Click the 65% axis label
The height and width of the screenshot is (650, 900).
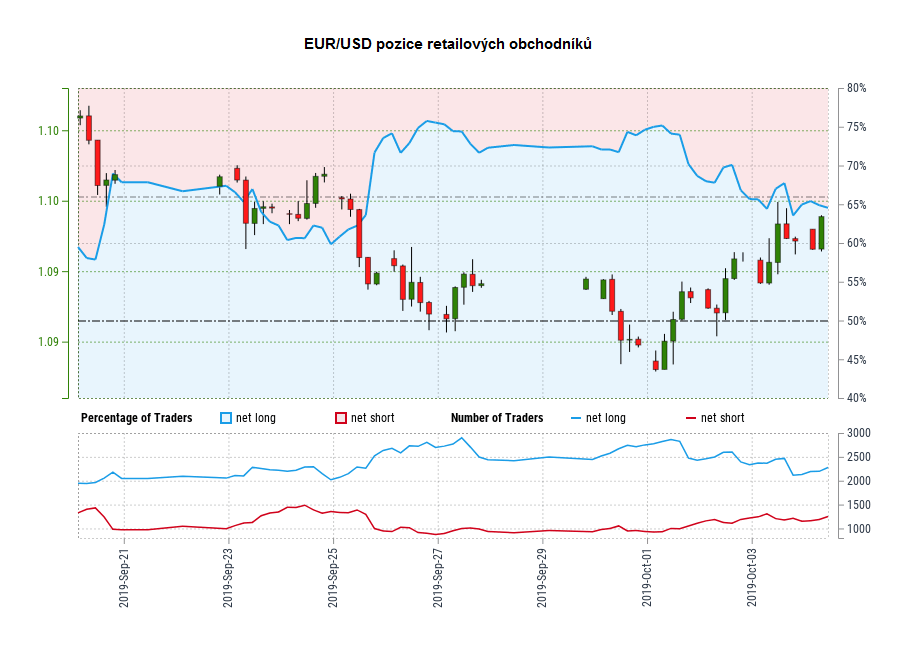(x=856, y=205)
